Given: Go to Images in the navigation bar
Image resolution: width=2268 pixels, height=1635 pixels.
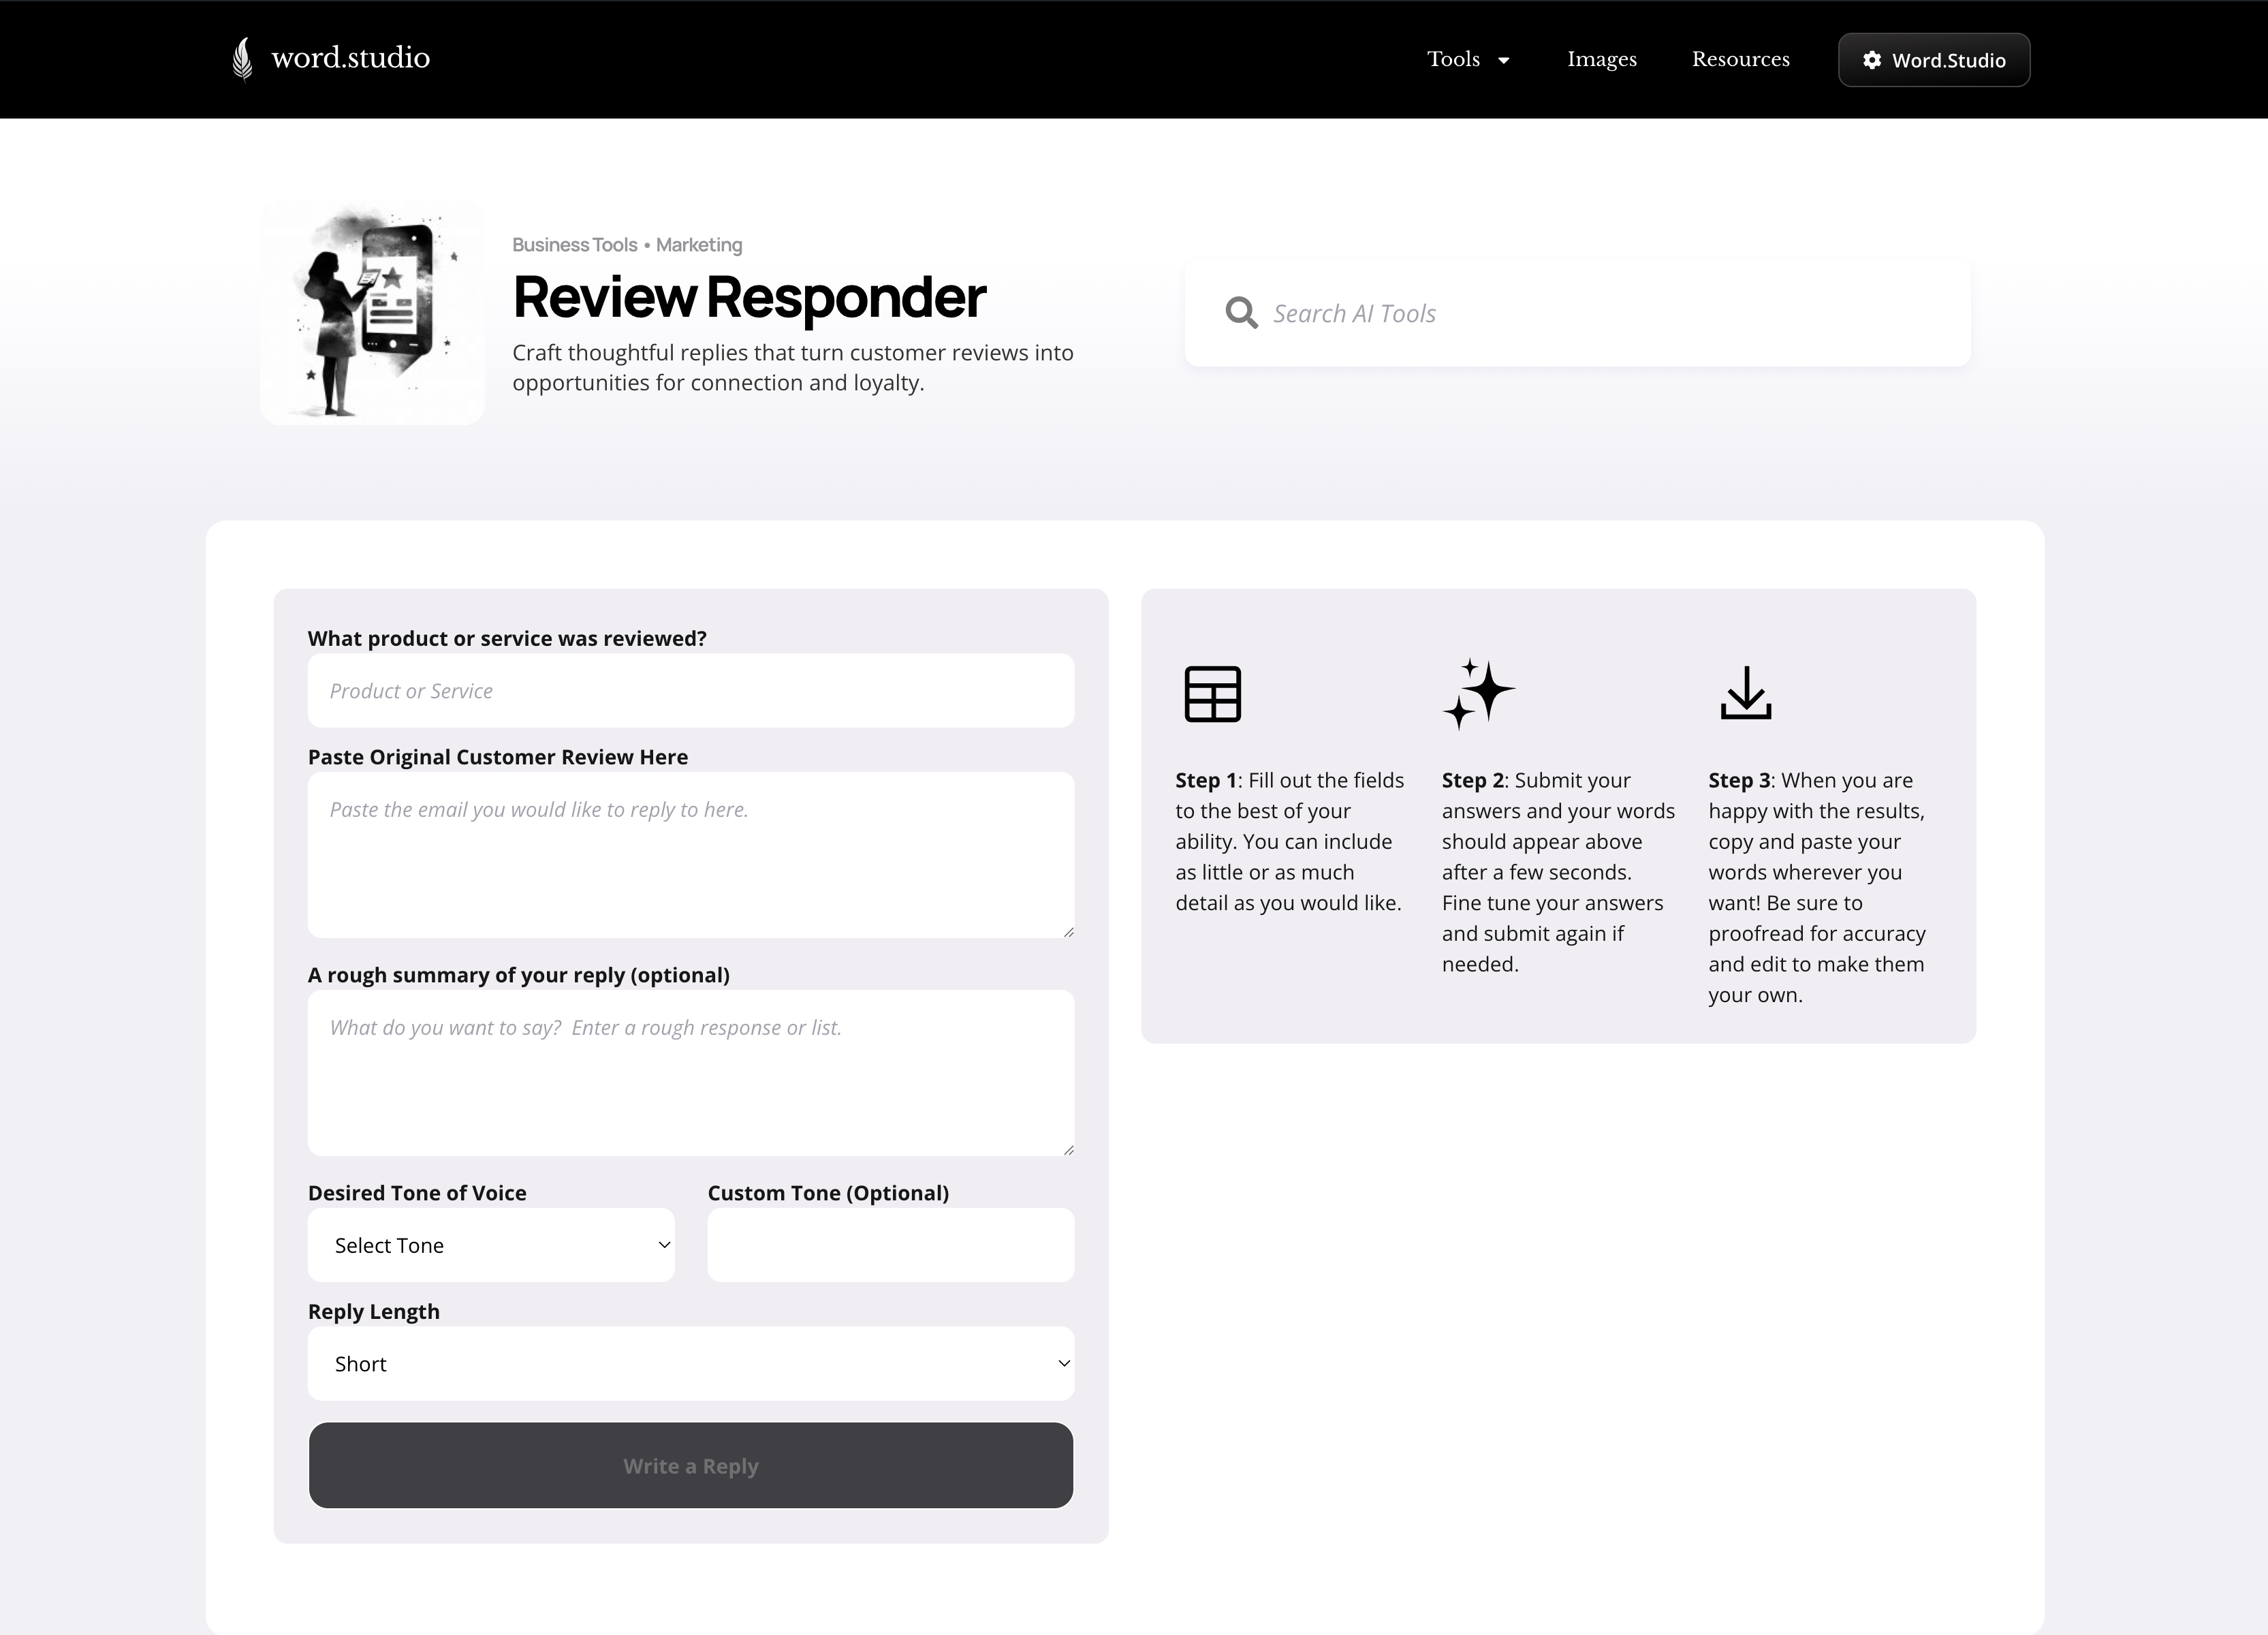Looking at the screenshot, I should coord(1601,59).
